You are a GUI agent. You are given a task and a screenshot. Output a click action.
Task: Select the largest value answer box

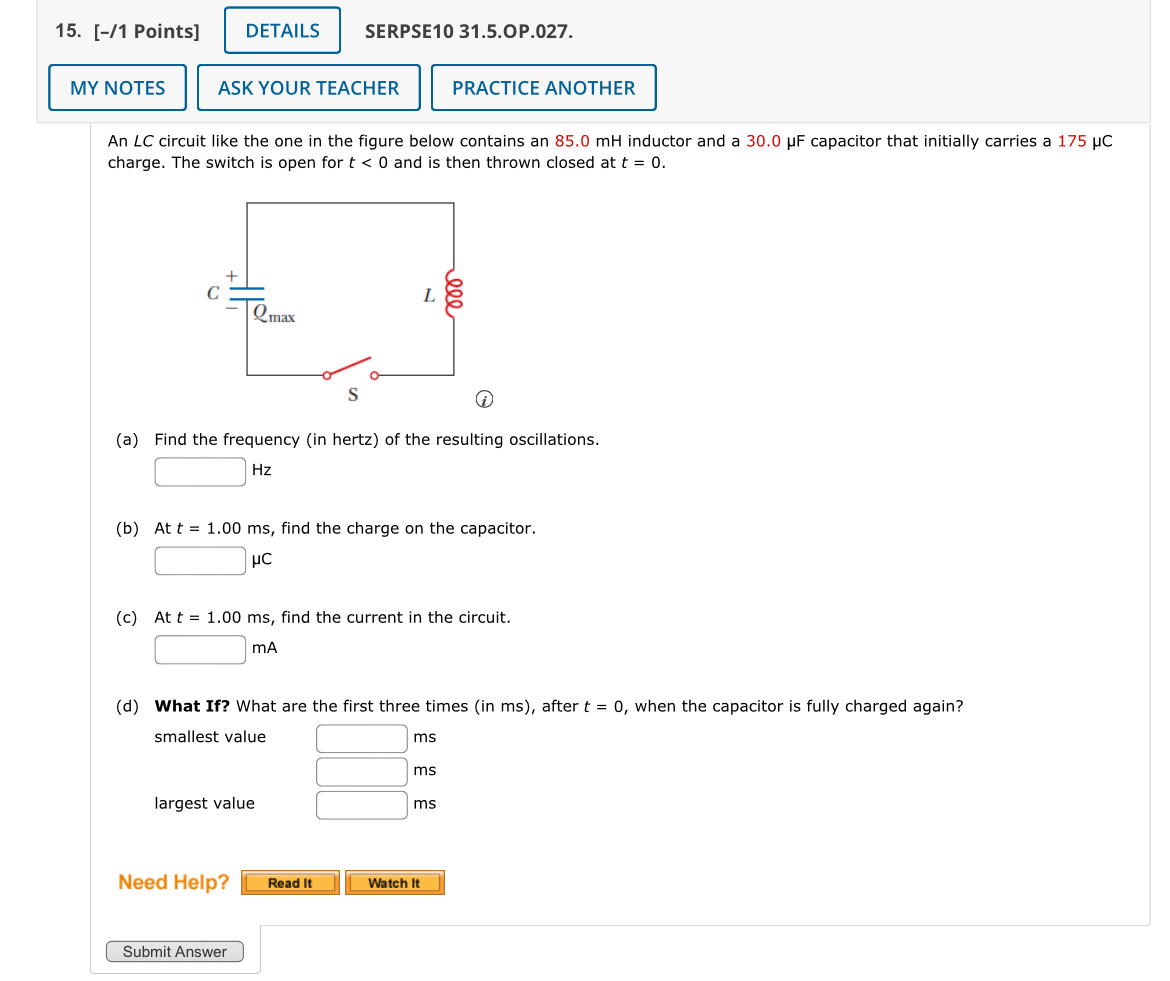[361, 804]
